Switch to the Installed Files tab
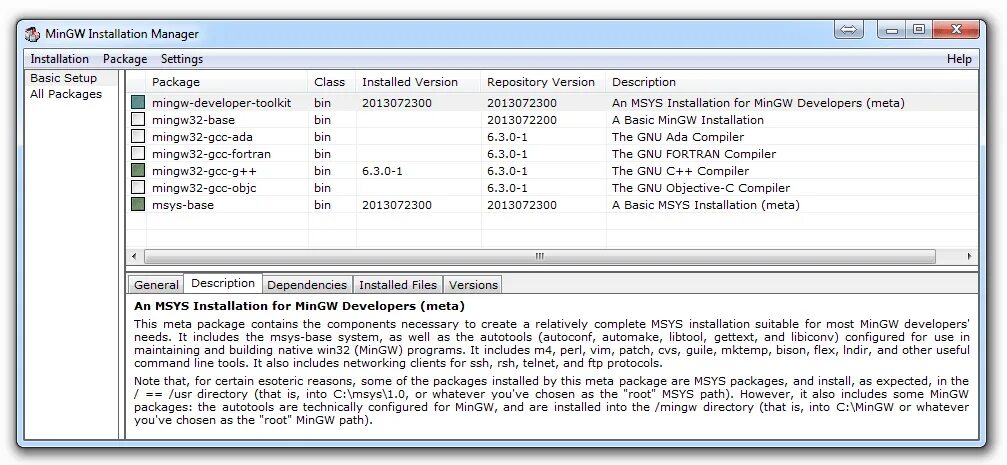This screenshot has width=1007, height=465. pos(398,285)
